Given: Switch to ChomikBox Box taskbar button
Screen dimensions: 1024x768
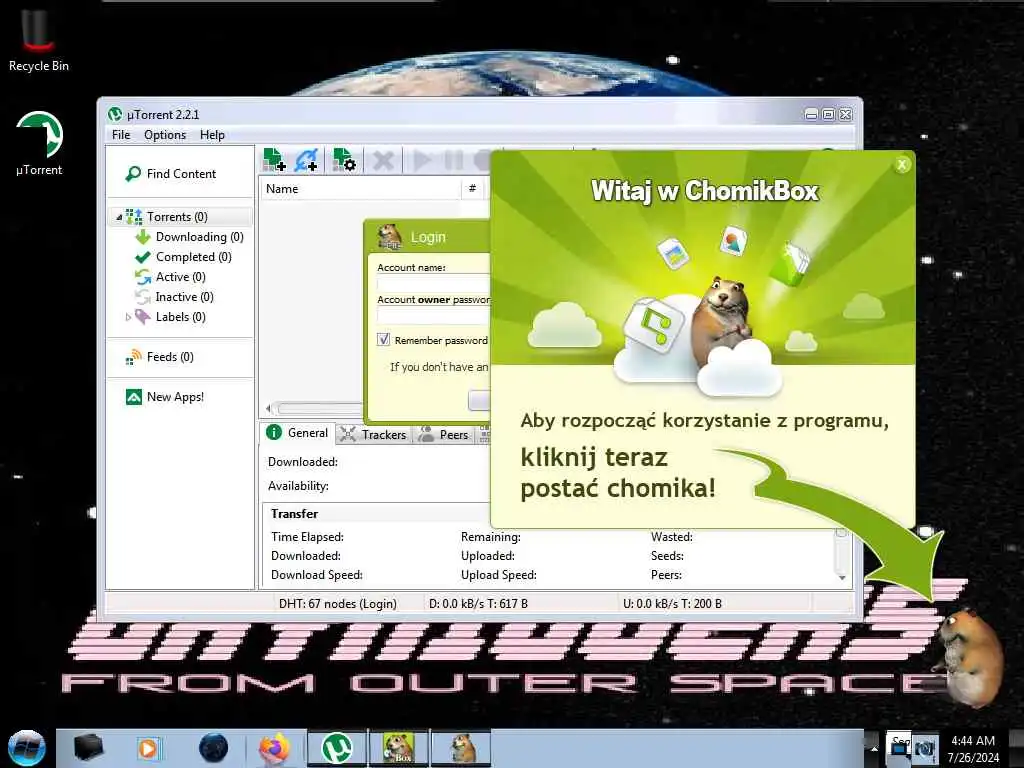Looking at the screenshot, I should tap(398, 748).
